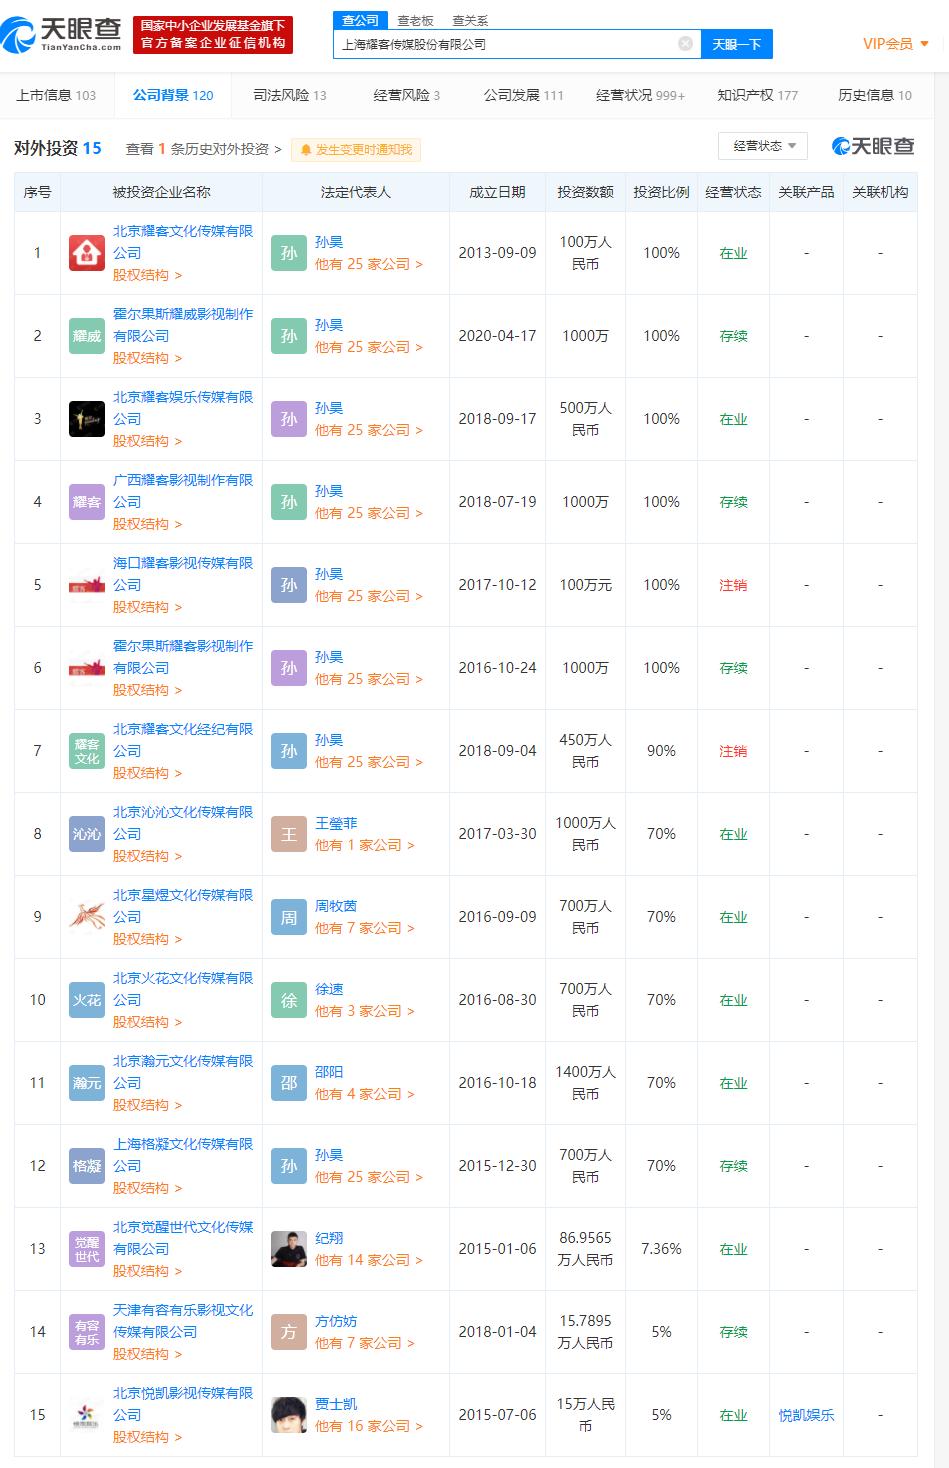The height and width of the screenshot is (1468, 949).
Task: Open the 经营状态 filter dropdown
Action: point(763,146)
